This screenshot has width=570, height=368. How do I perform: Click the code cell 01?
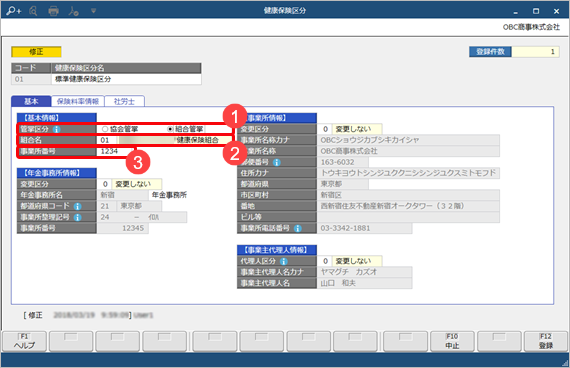pyautogui.click(x=31, y=79)
